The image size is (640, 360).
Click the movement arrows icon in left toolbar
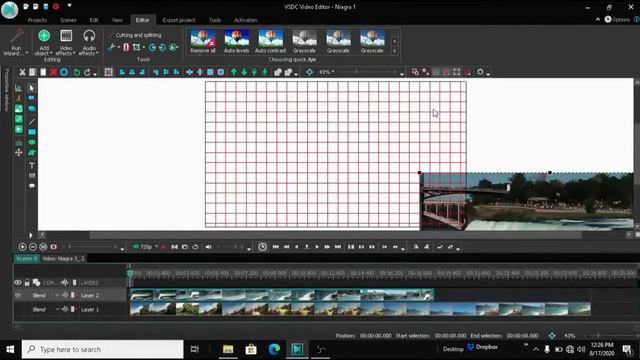click(x=19, y=153)
